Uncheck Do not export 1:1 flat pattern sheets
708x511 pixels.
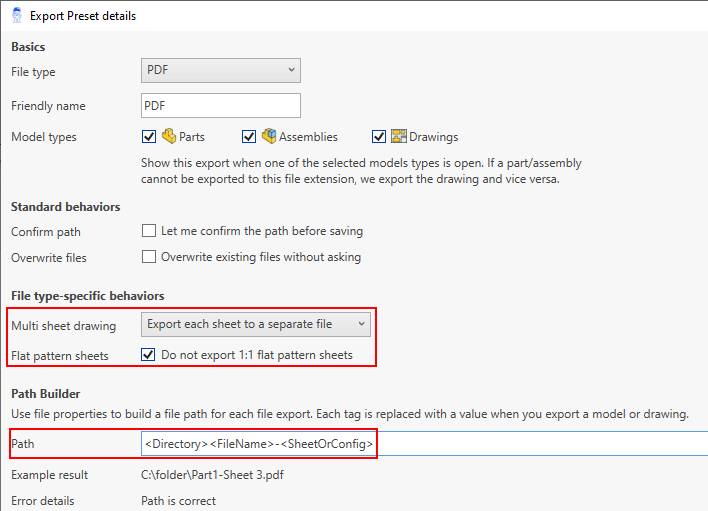tap(149, 354)
